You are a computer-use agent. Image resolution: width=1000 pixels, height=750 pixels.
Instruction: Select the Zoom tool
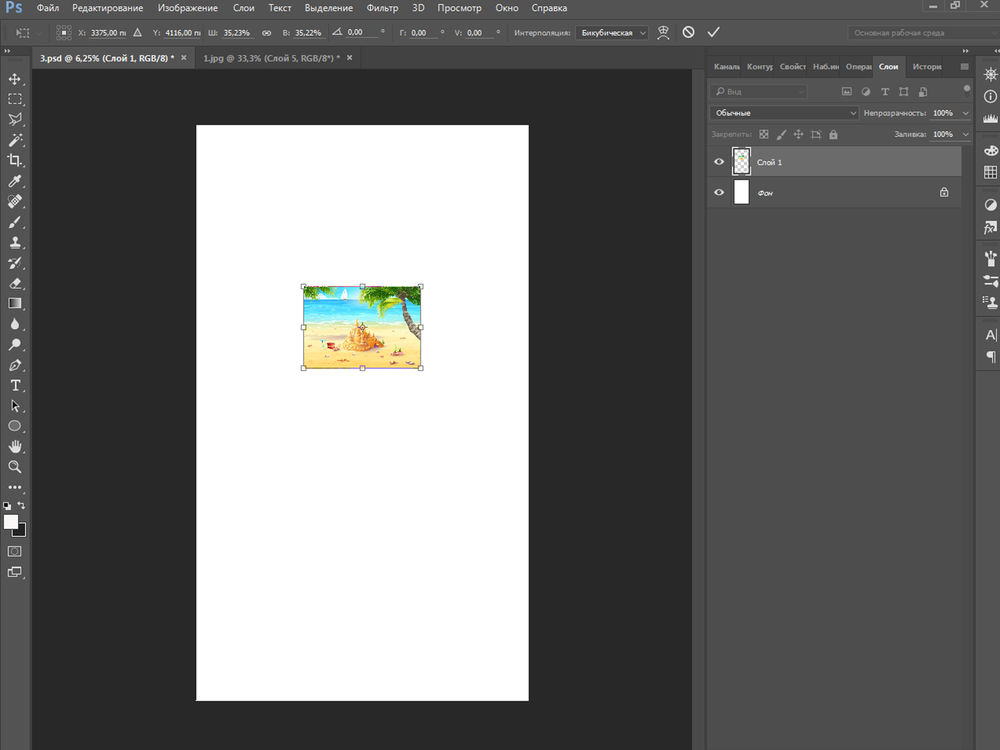click(x=15, y=466)
